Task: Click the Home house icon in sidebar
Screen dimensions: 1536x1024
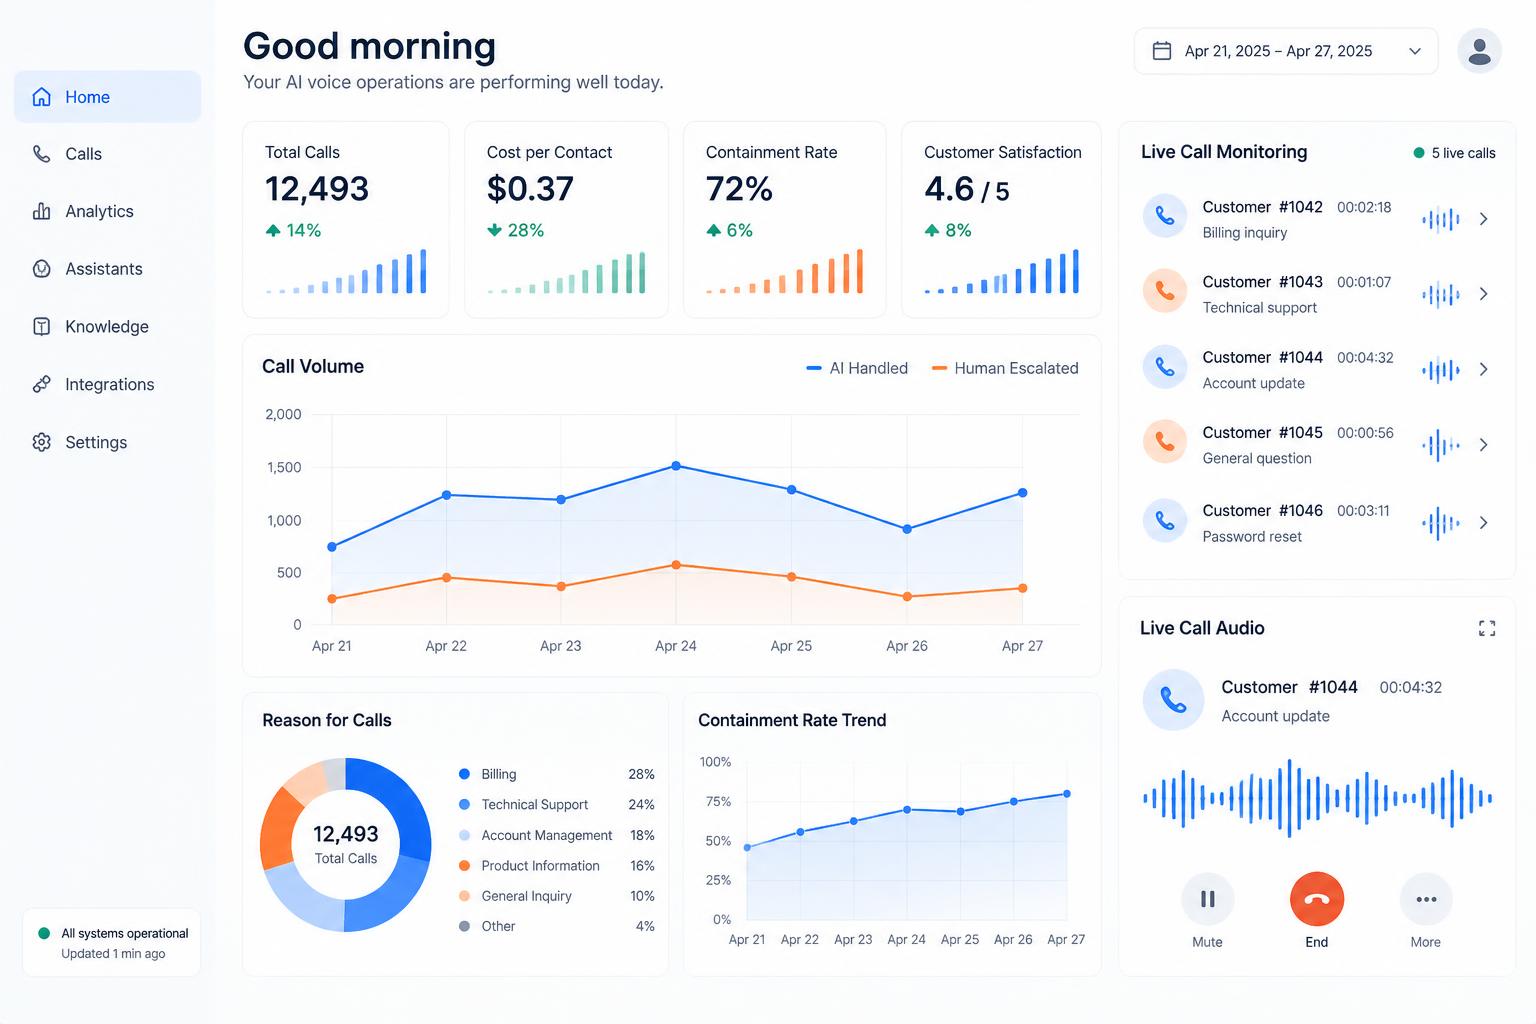Action: [x=41, y=97]
